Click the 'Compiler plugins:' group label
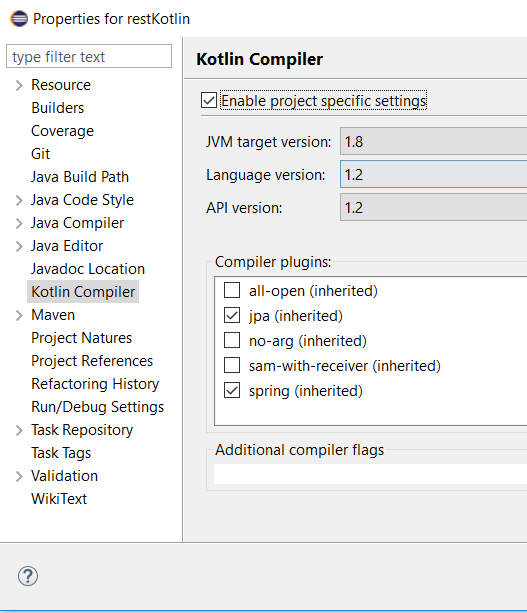 (273, 262)
